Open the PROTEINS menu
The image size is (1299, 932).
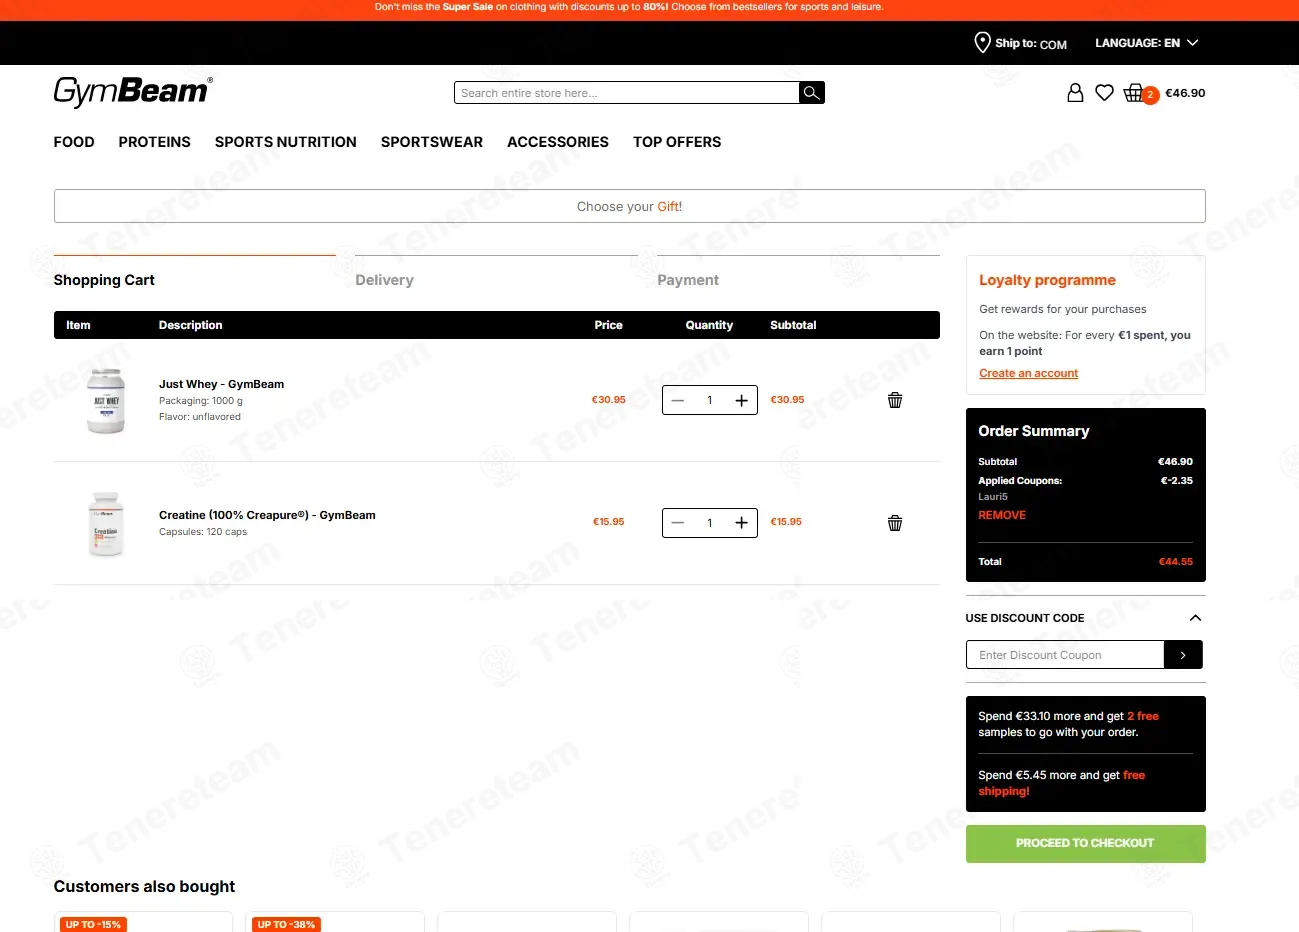pyautogui.click(x=154, y=142)
